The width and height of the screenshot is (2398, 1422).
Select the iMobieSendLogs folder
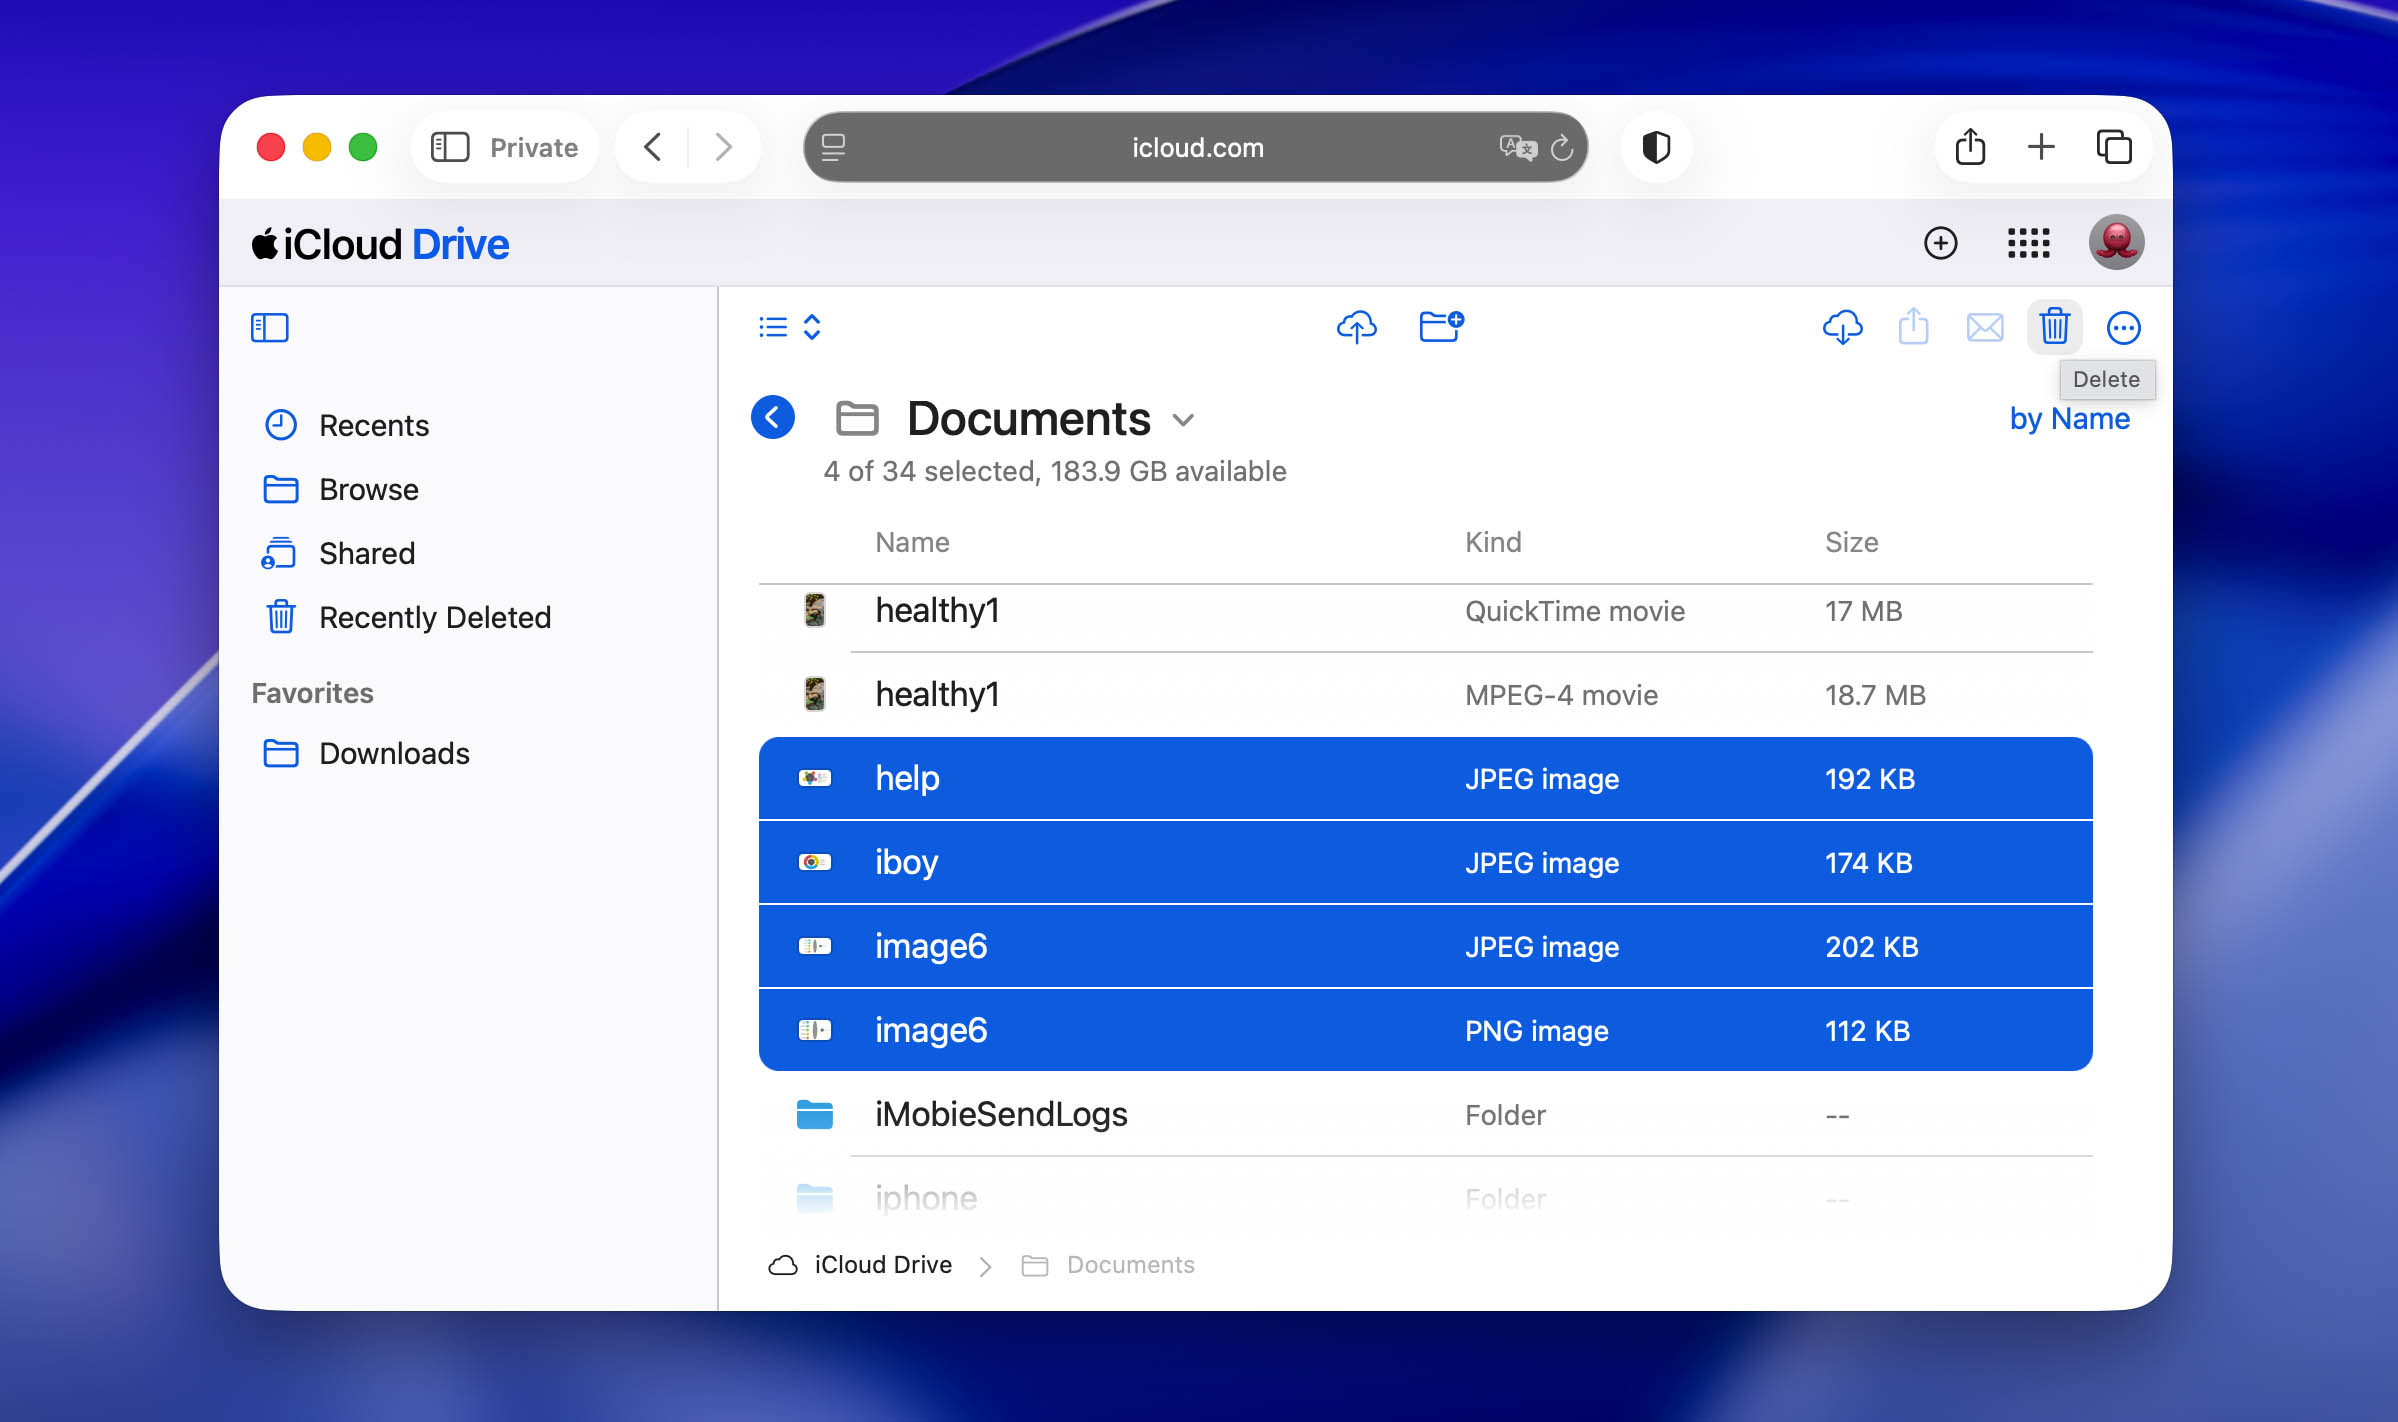(1425, 1114)
